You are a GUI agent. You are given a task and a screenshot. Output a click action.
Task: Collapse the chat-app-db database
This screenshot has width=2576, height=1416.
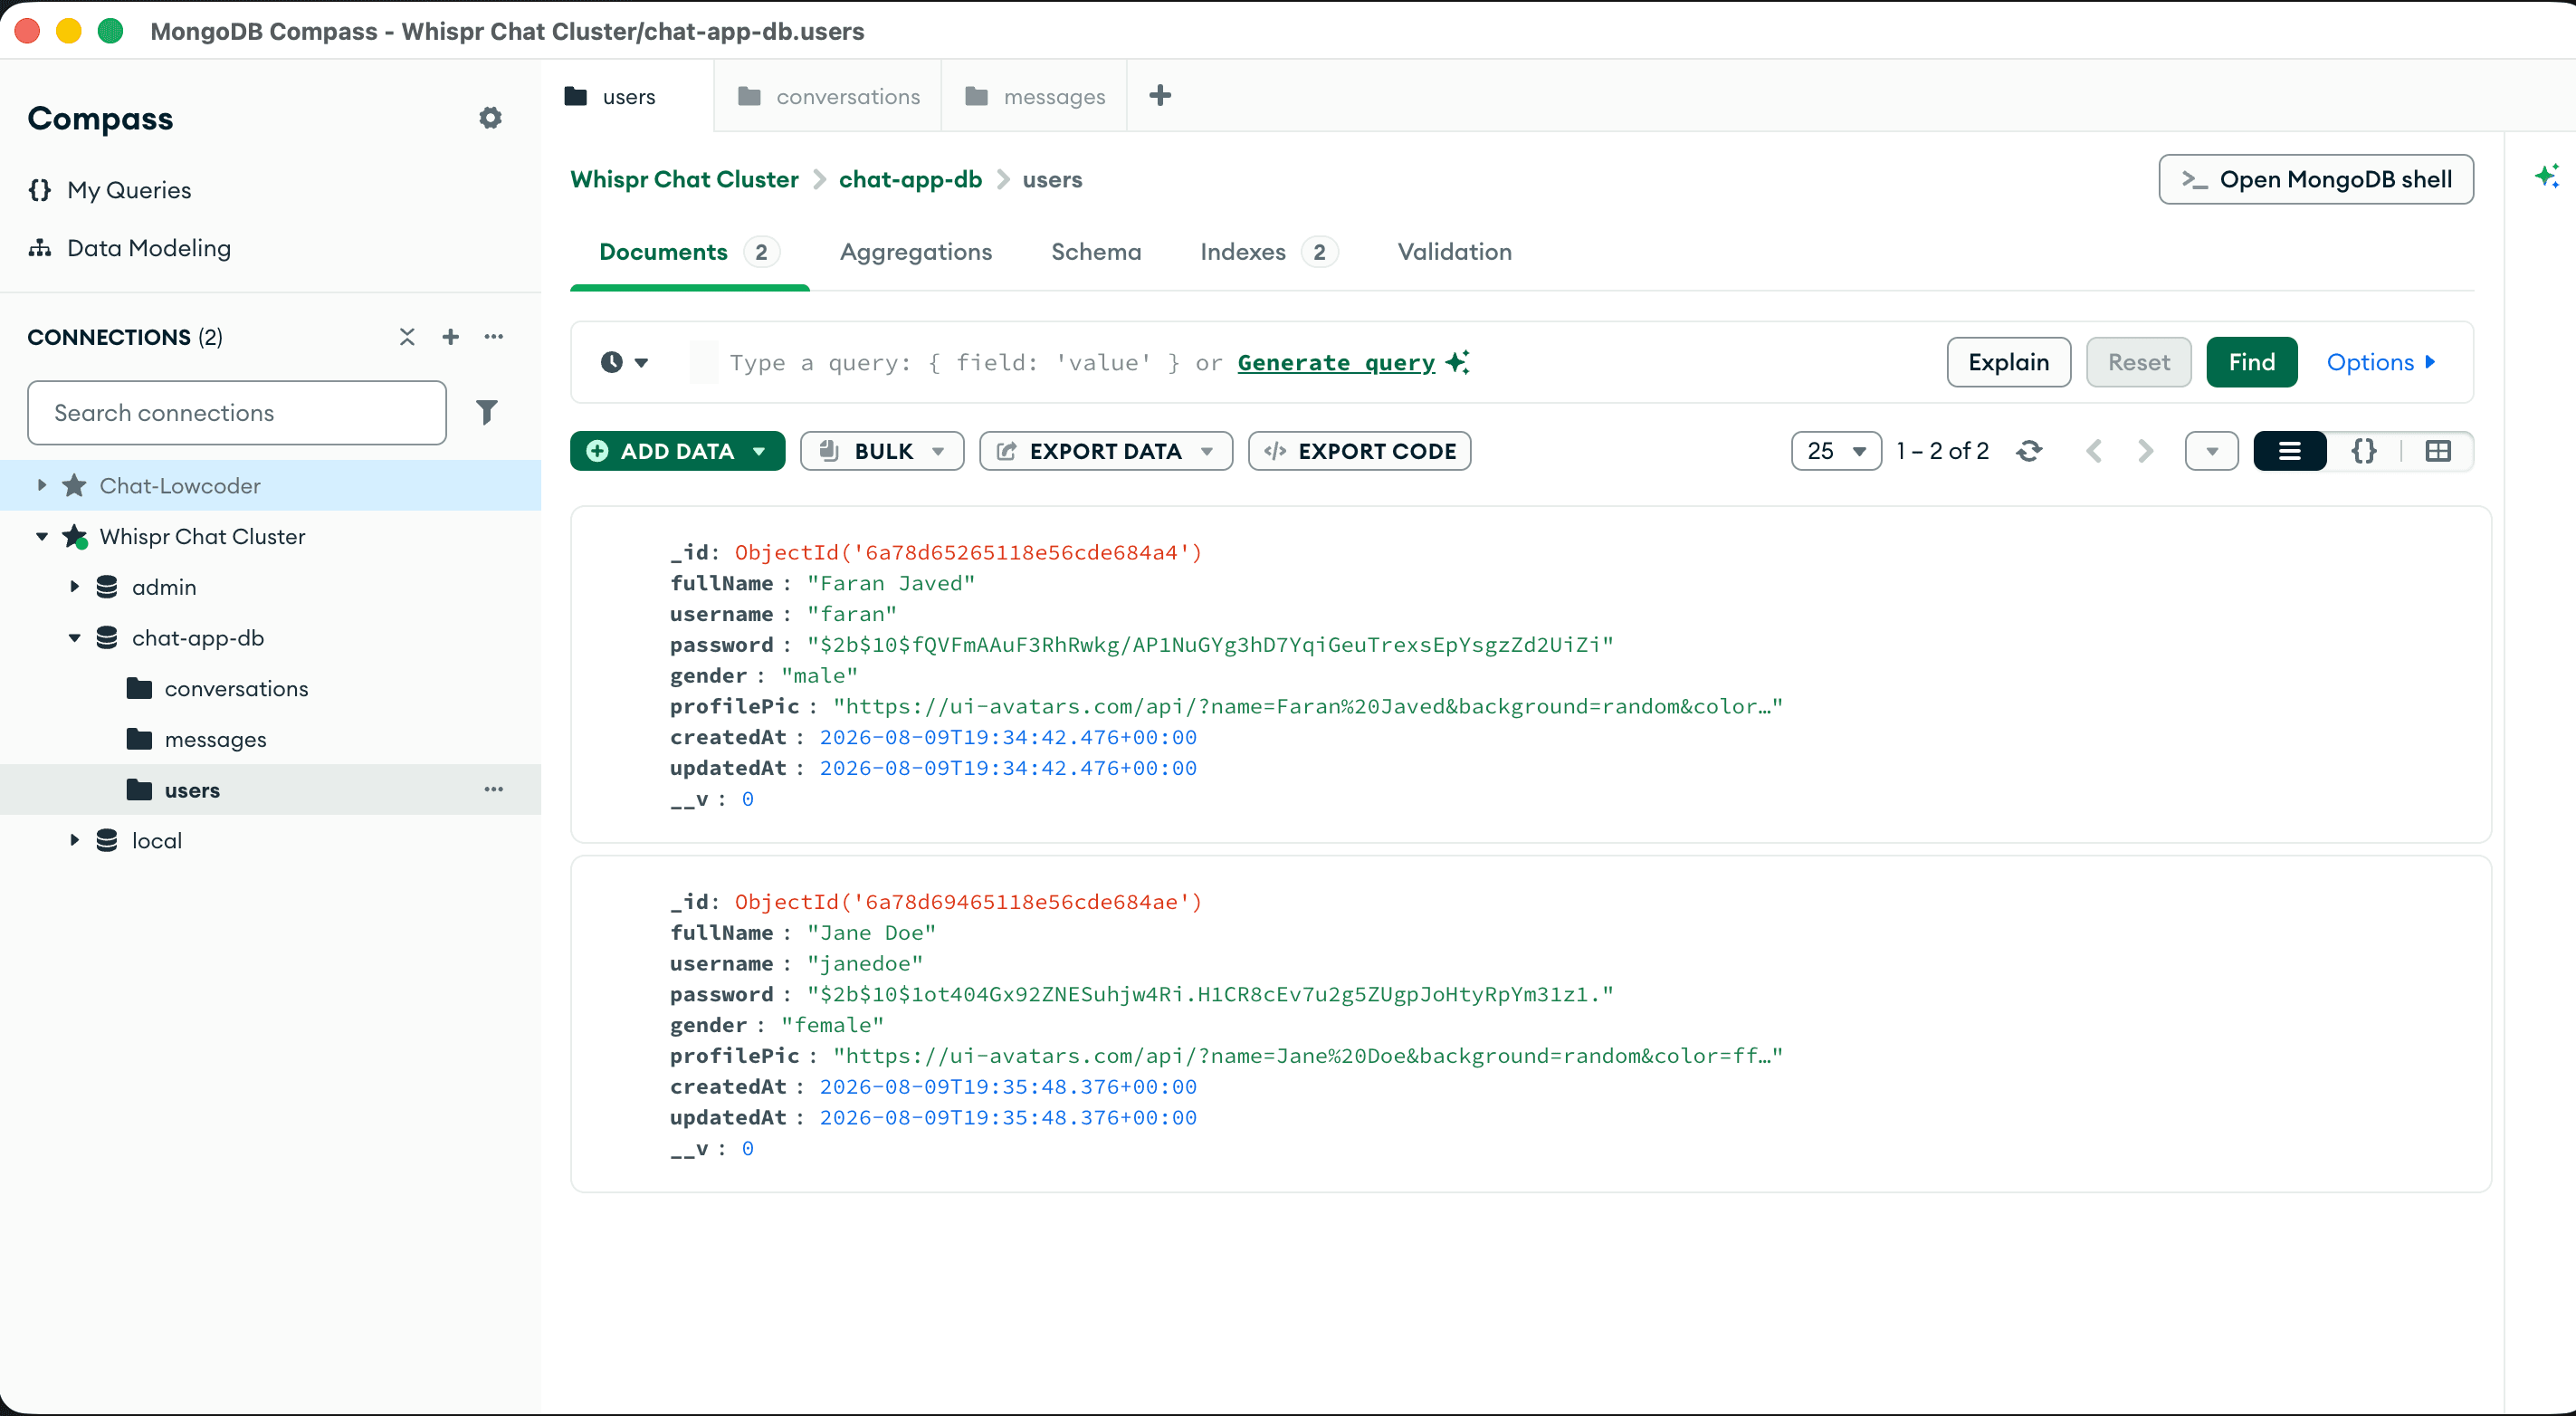pyautogui.click(x=74, y=638)
